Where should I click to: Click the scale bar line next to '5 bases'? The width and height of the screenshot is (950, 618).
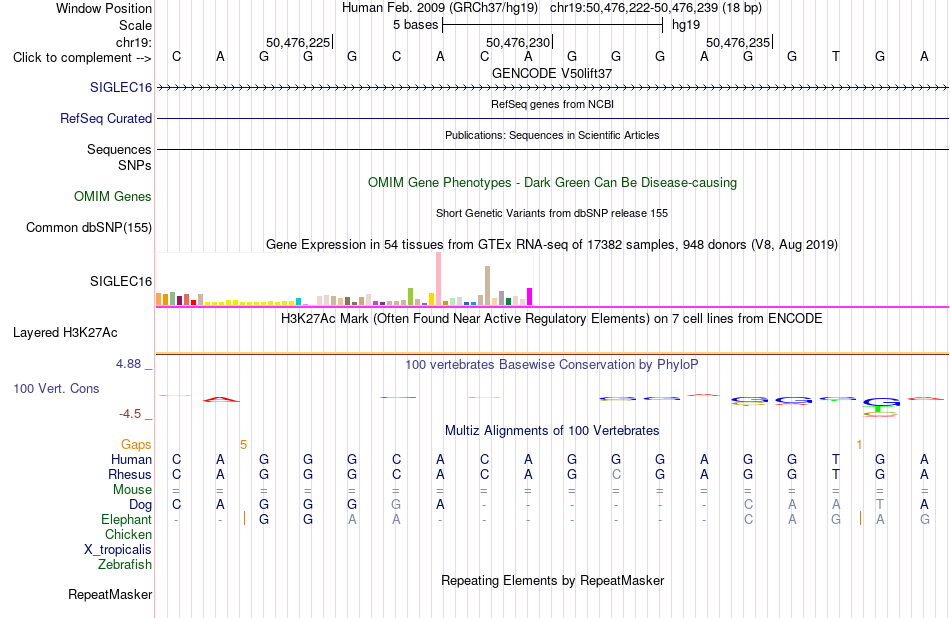[553, 25]
